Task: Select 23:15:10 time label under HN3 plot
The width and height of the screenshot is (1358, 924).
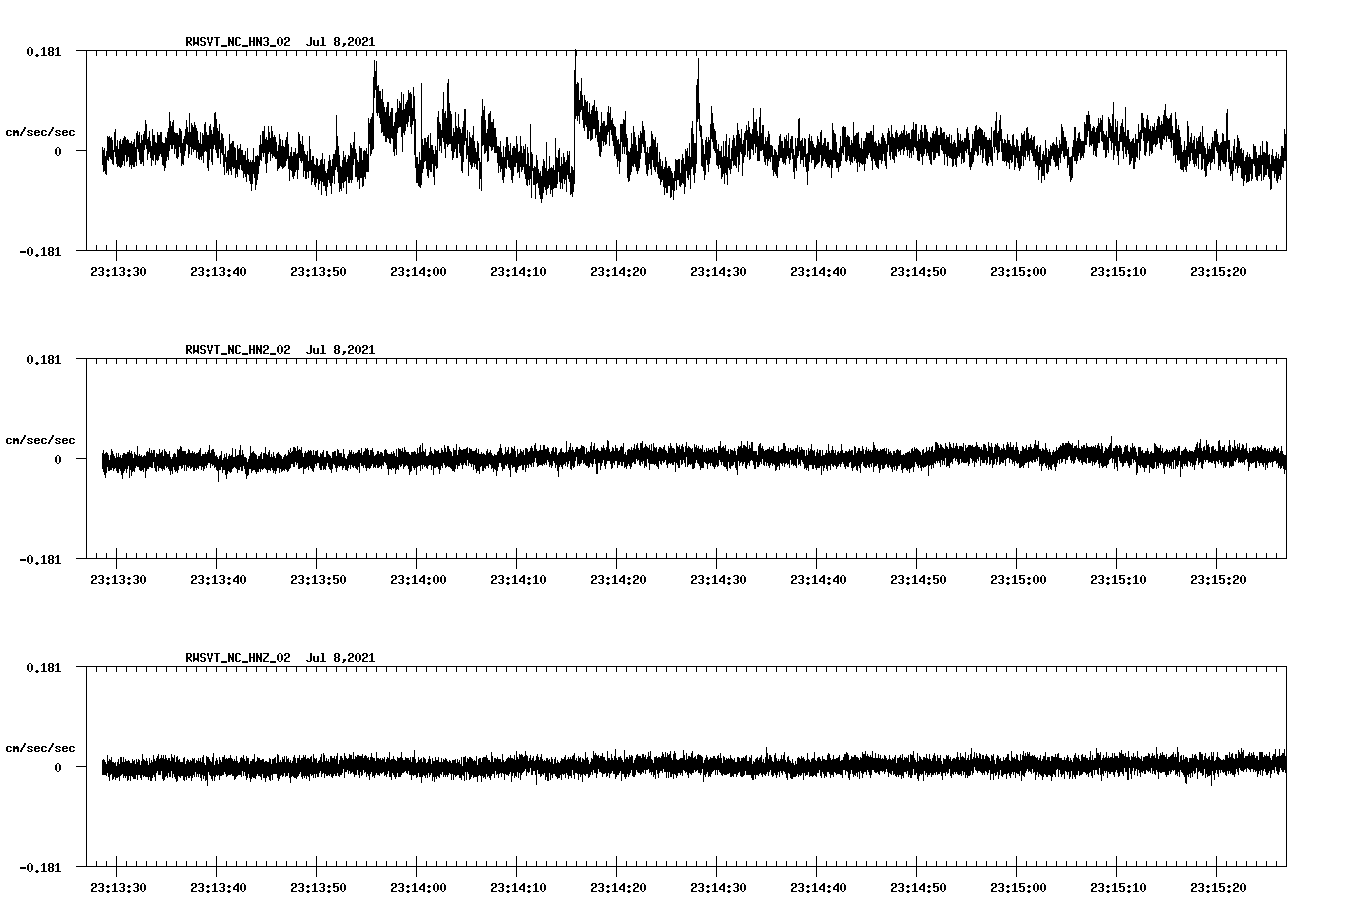Action: pos(1118,272)
